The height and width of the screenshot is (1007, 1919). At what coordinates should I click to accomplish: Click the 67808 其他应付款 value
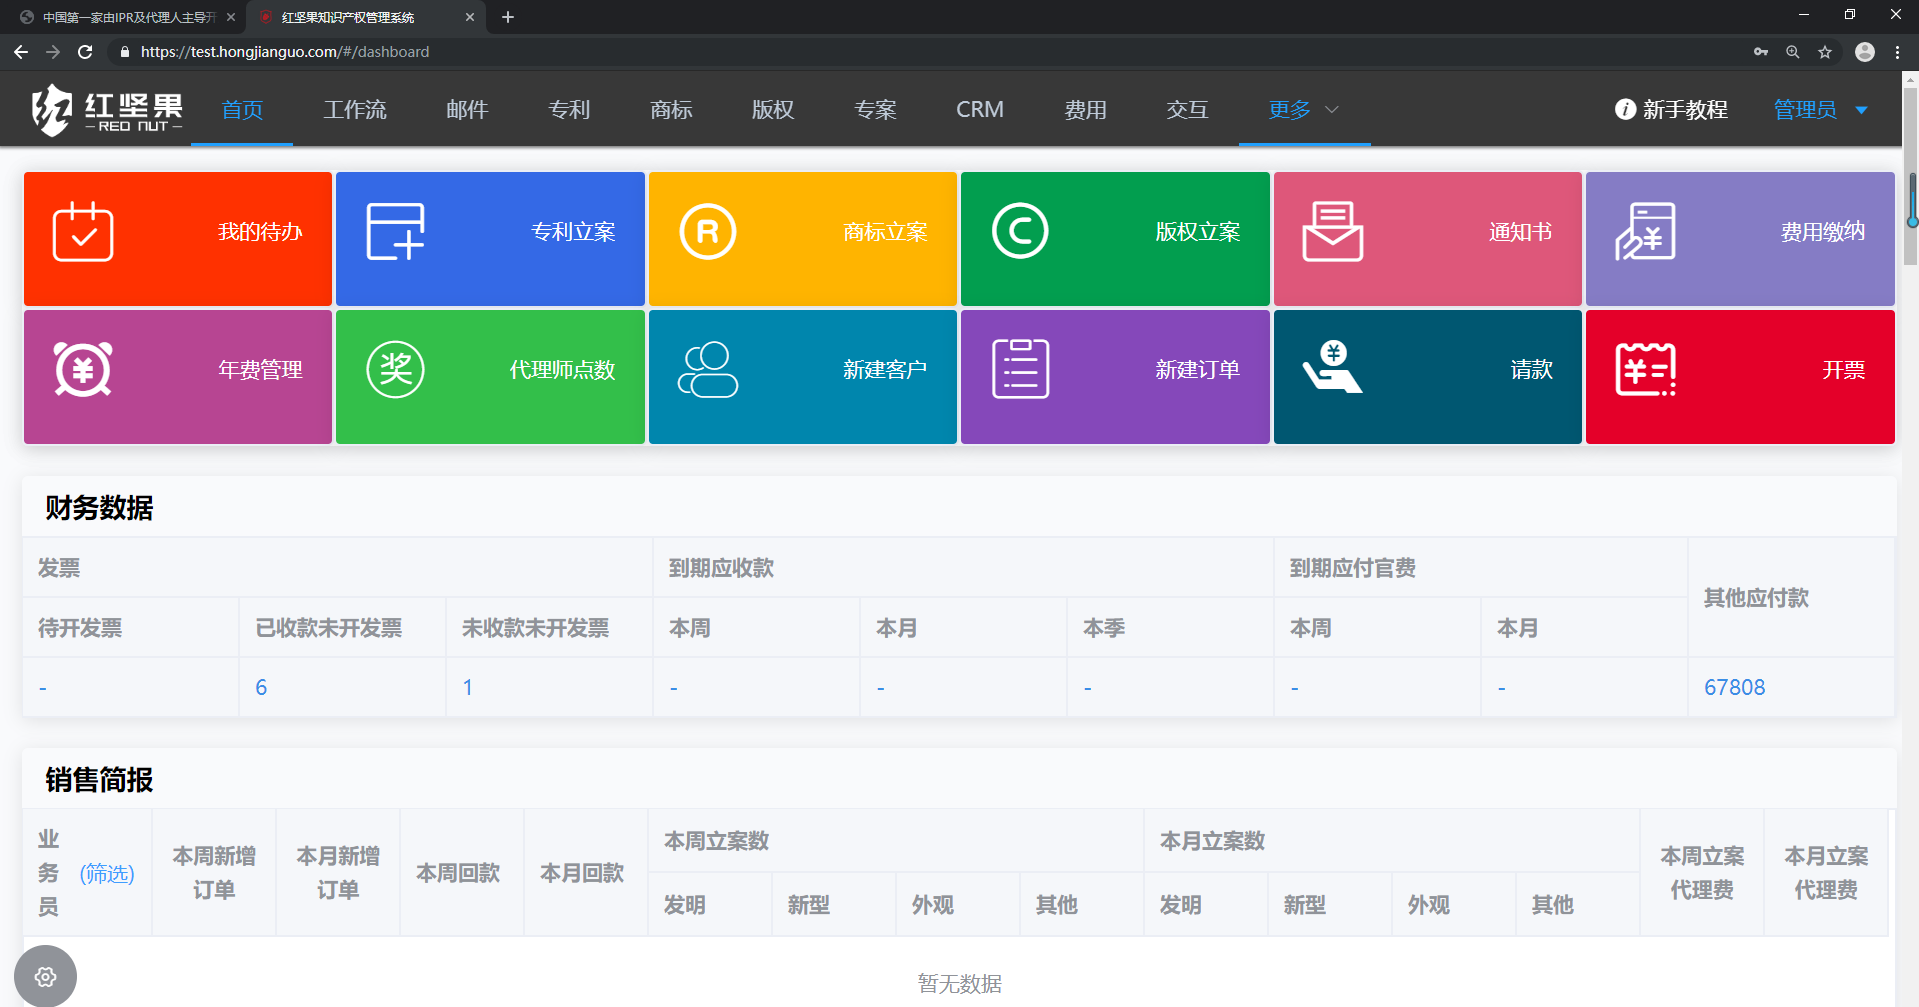1734,688
